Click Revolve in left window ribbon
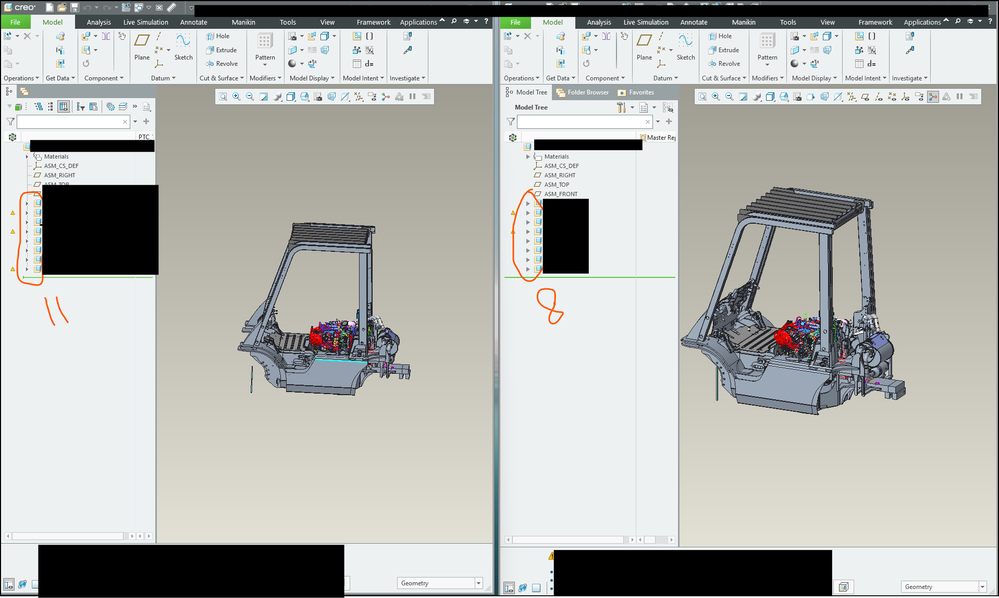This screenshot has width=999, height=598. [x=222, y=64]
